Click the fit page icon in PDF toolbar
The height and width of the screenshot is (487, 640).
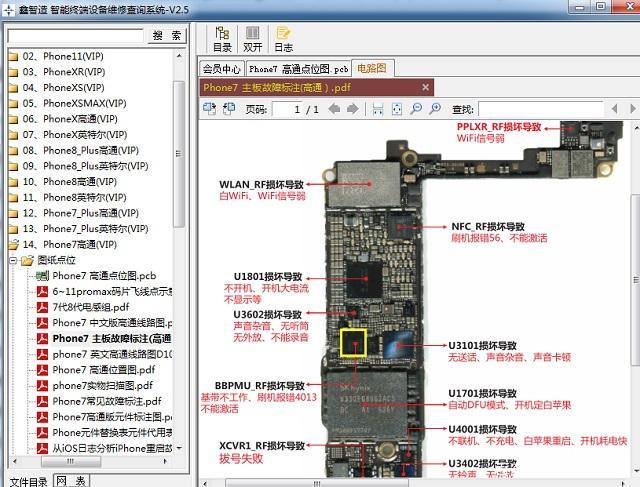[397, 109]
